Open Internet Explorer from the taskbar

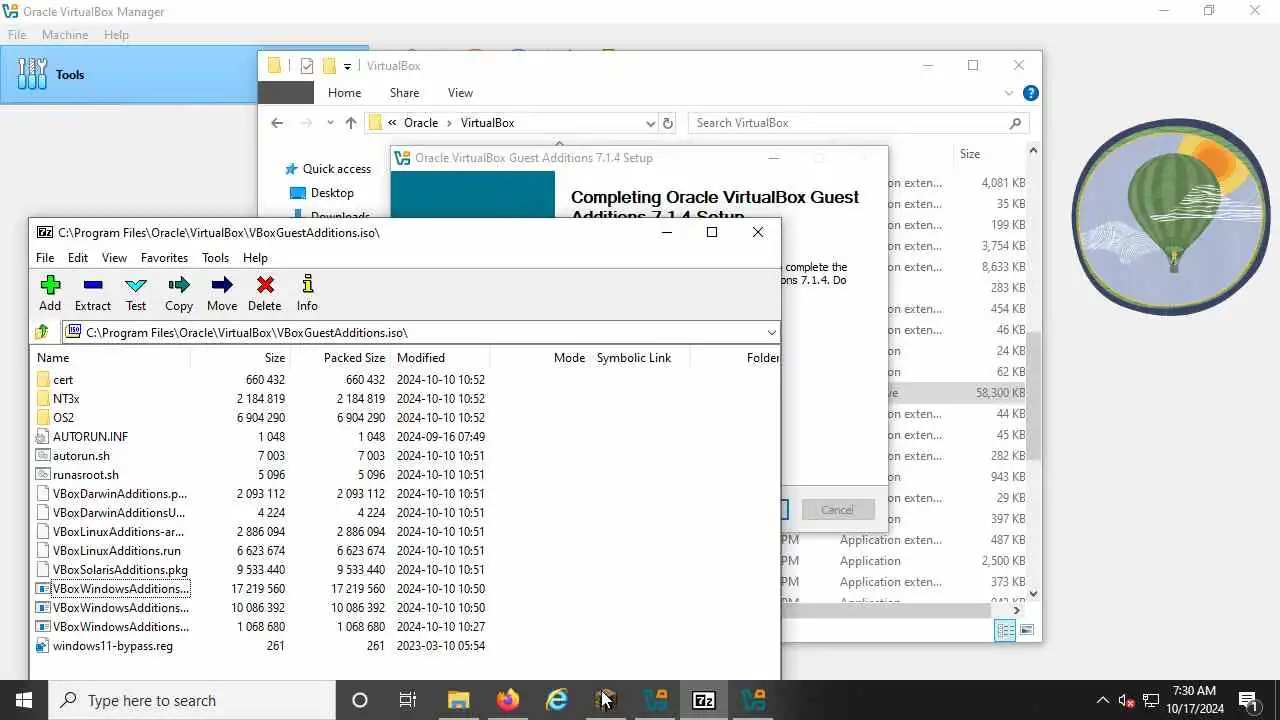557,700
